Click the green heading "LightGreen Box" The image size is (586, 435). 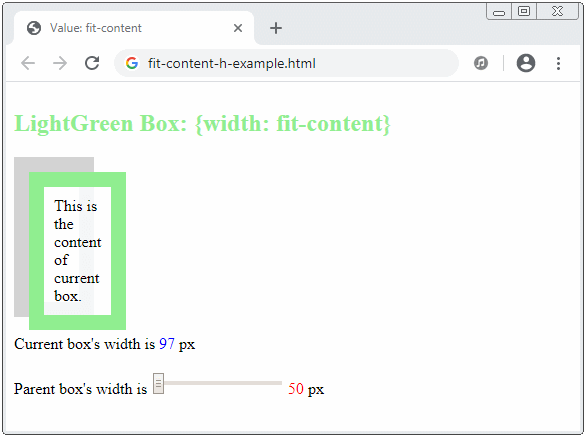pos(100,123)
